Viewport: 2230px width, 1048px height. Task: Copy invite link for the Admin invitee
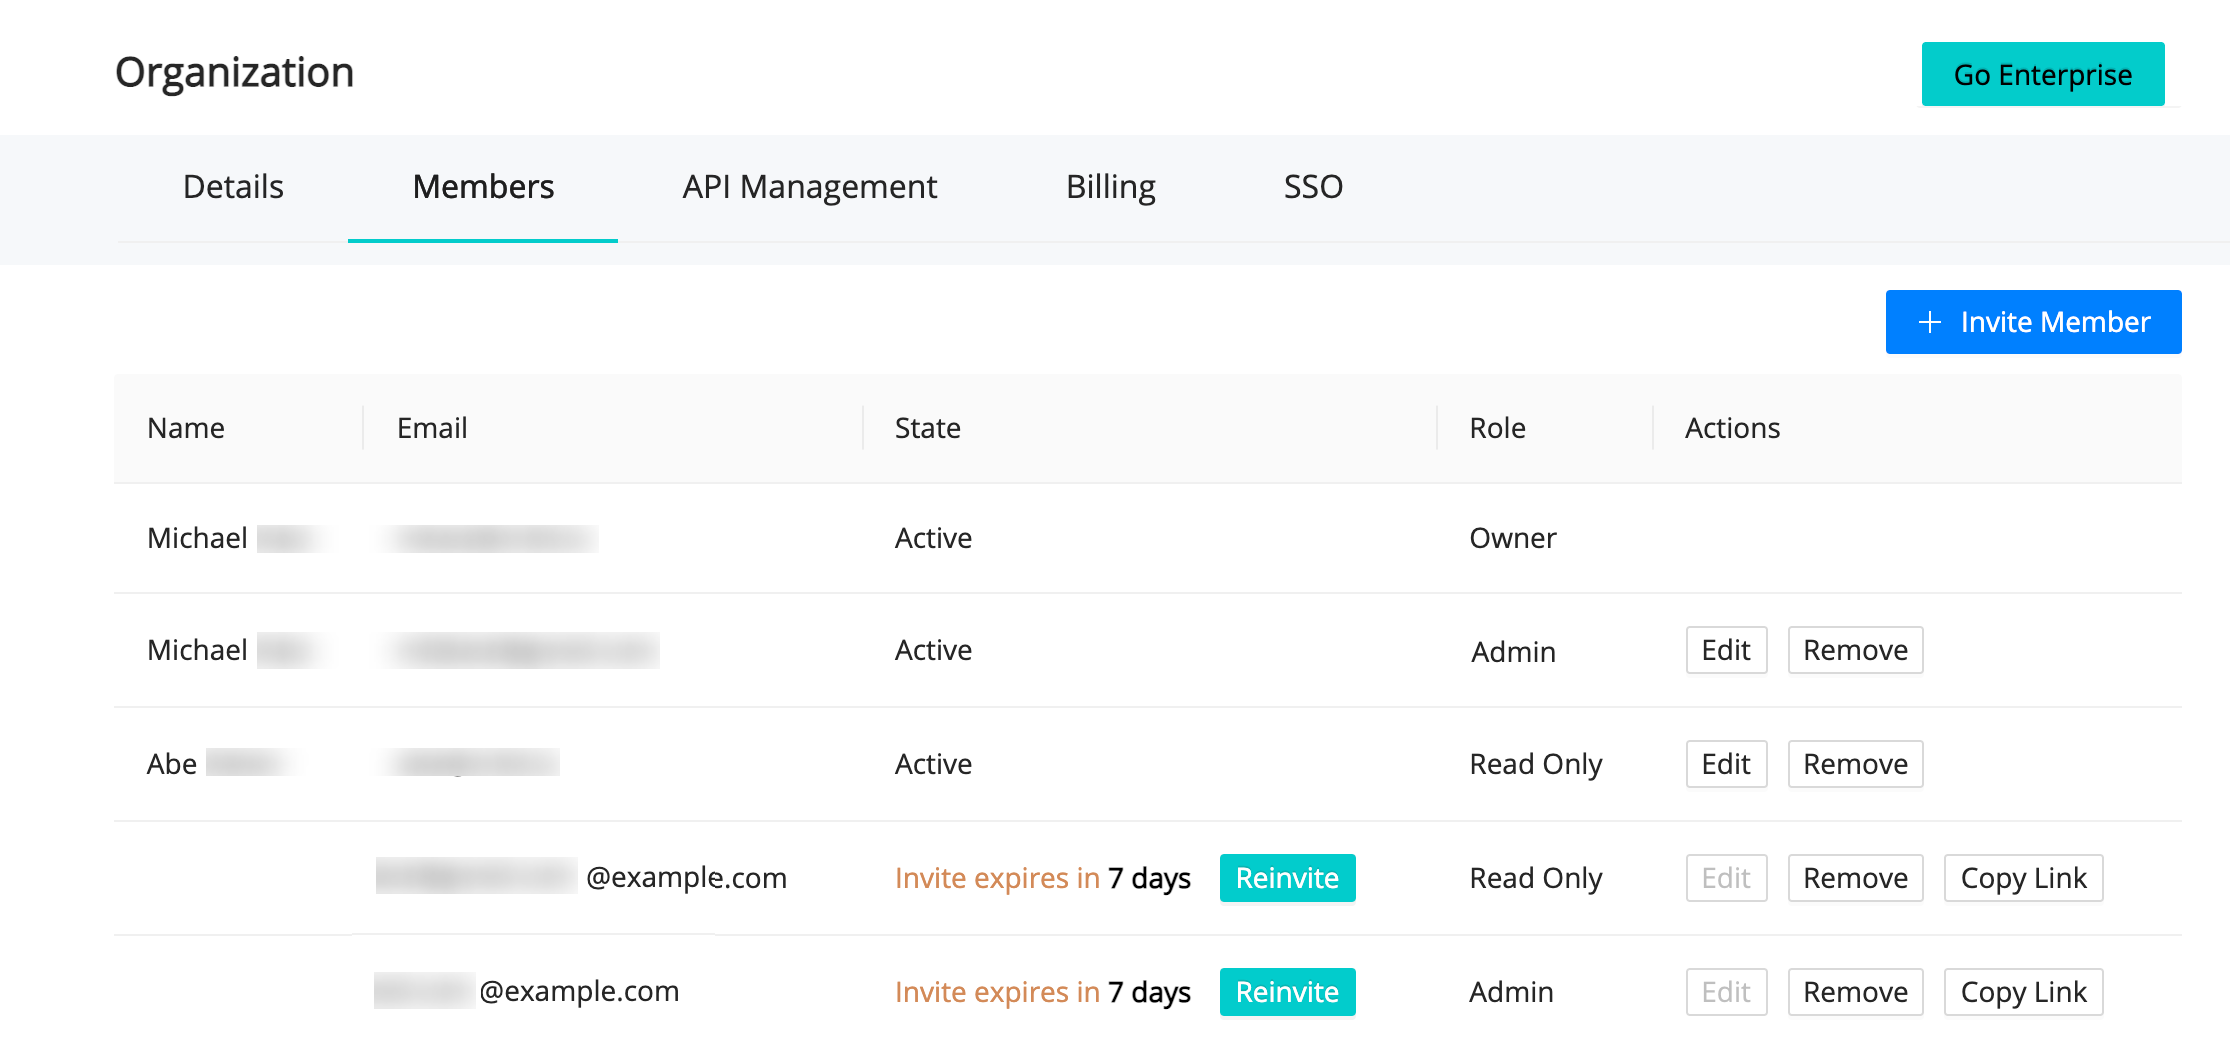pyautogui.click(x=2023, y=991)
